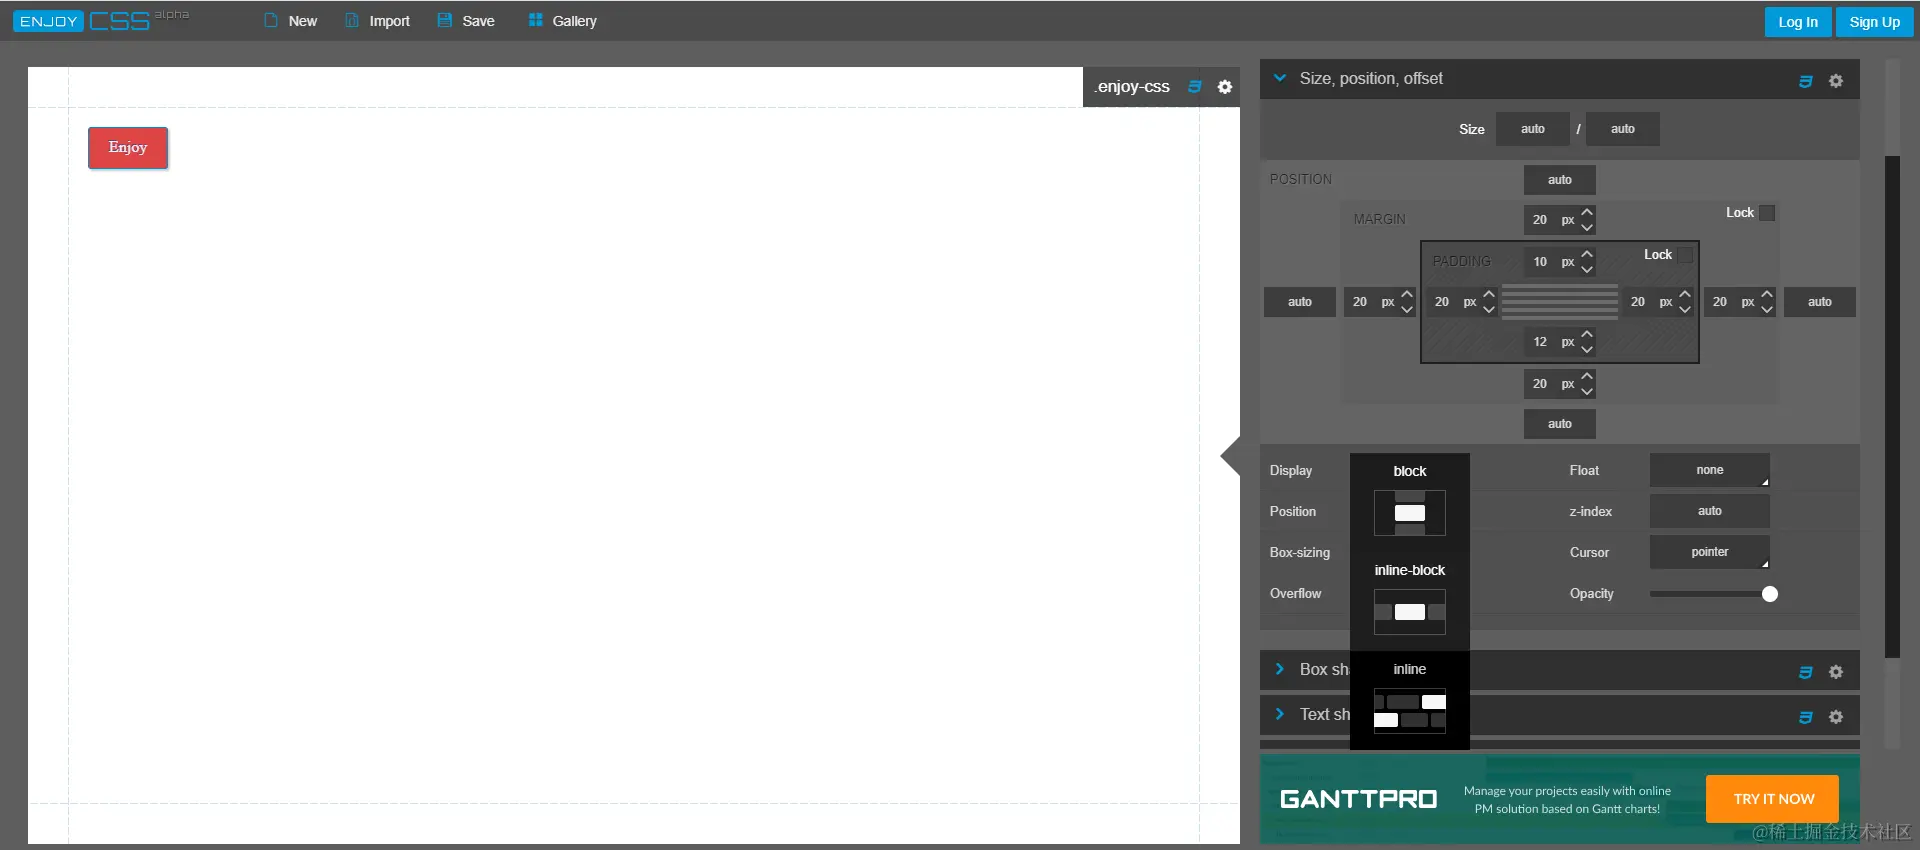Click the New document icon
The image size is (1920, 850).
click(271, 21)
